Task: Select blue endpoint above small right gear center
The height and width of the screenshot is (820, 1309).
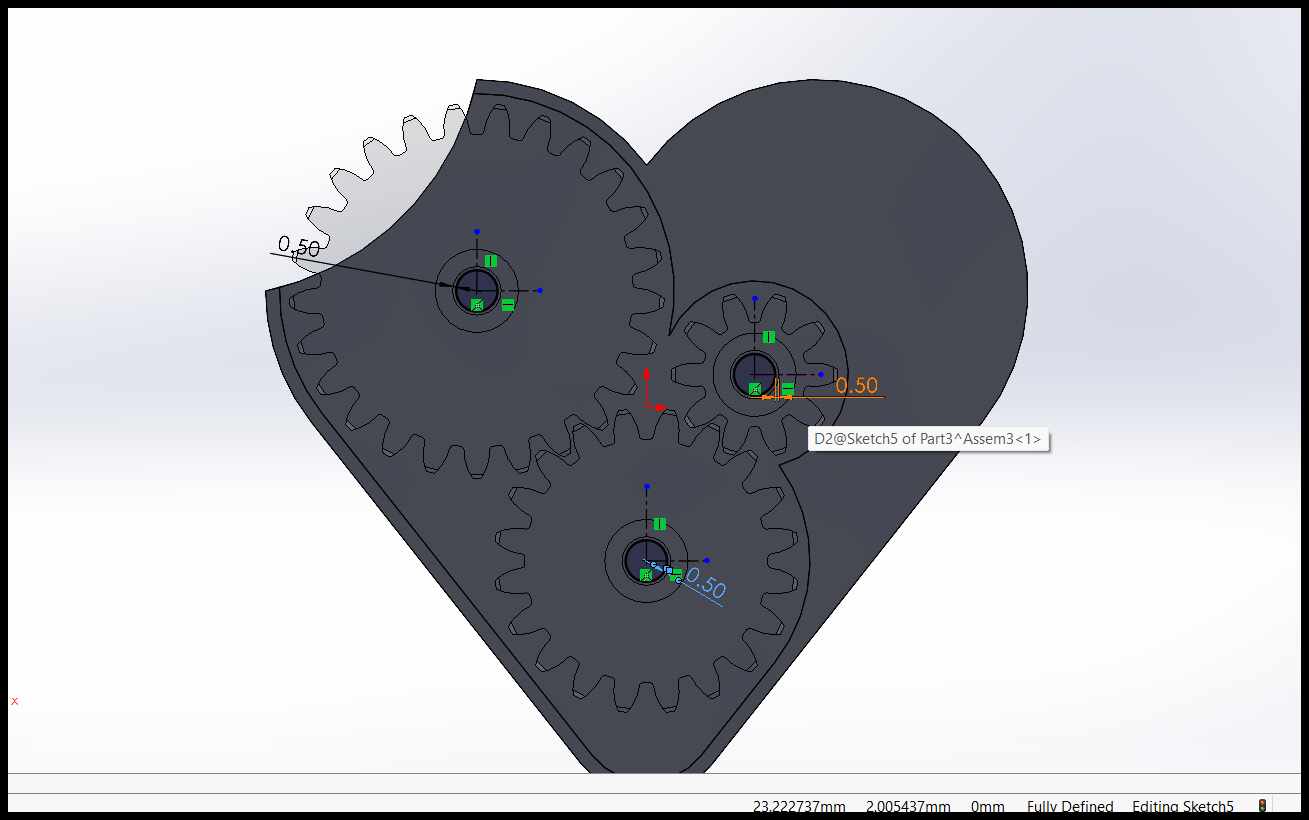Action: coord(754,299)
